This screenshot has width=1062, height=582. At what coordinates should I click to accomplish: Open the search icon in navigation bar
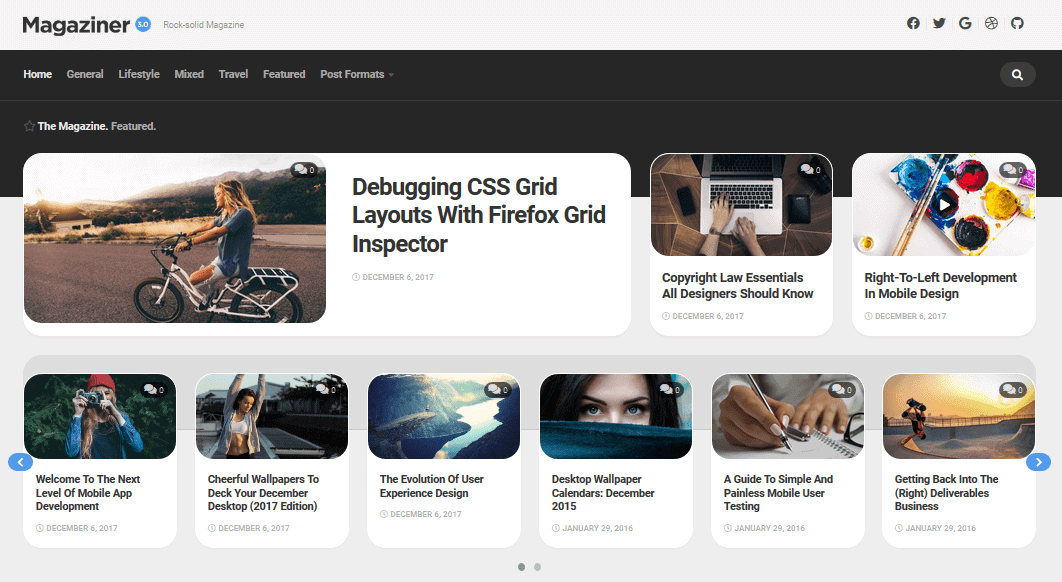[x=1017, y=74]
